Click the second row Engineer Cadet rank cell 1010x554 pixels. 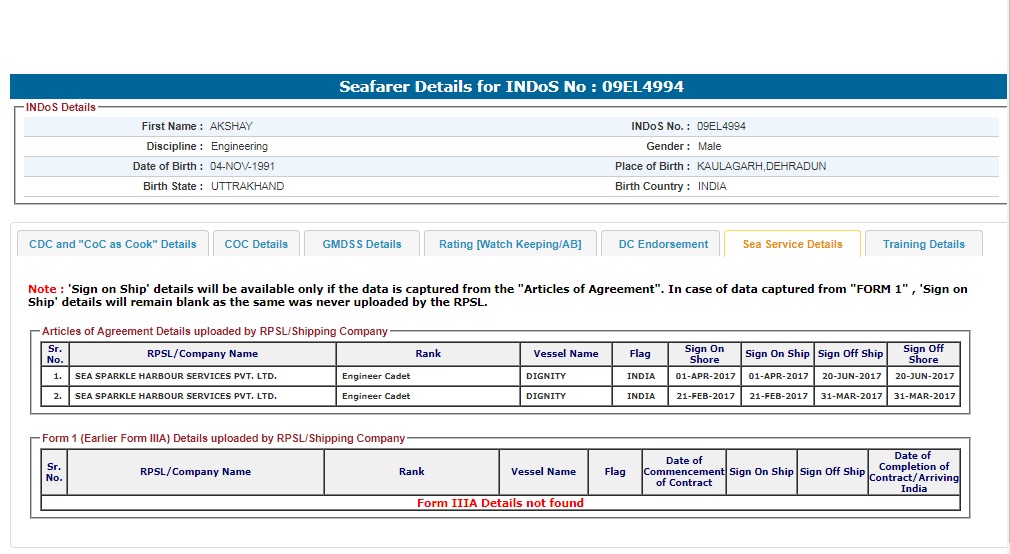click(376, 396)
